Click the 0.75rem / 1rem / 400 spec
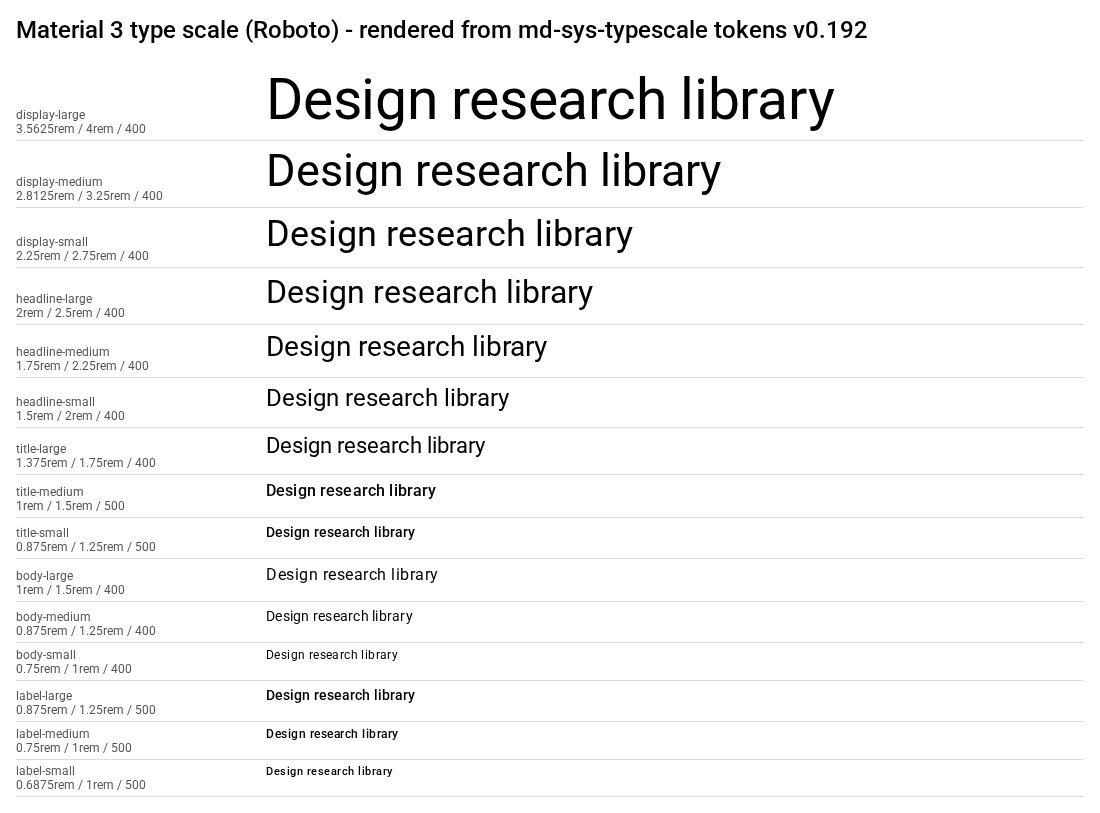 tap(74, 668)
